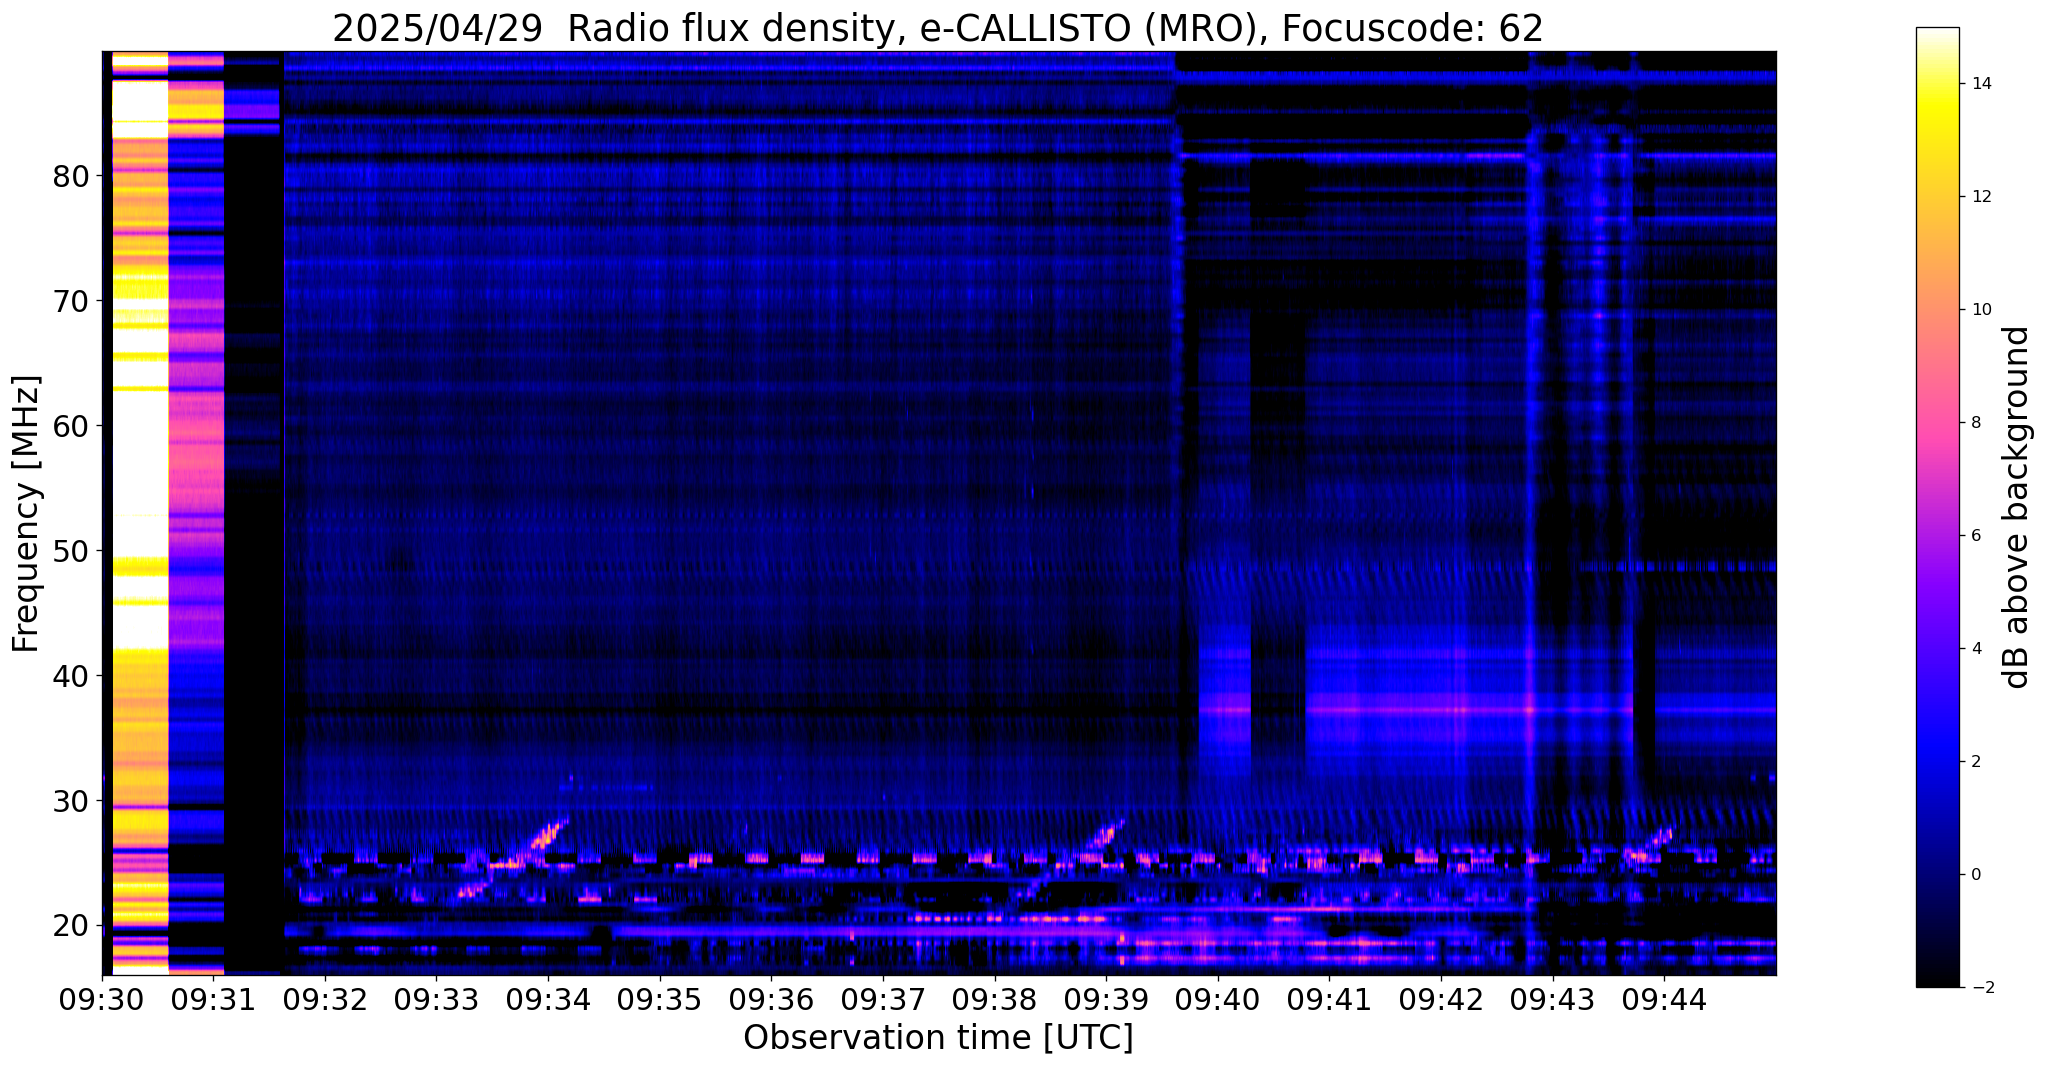Click the 09:30 time tick label
This screenshot has height=1067, width=2047.
click(x=102, y=1000)
